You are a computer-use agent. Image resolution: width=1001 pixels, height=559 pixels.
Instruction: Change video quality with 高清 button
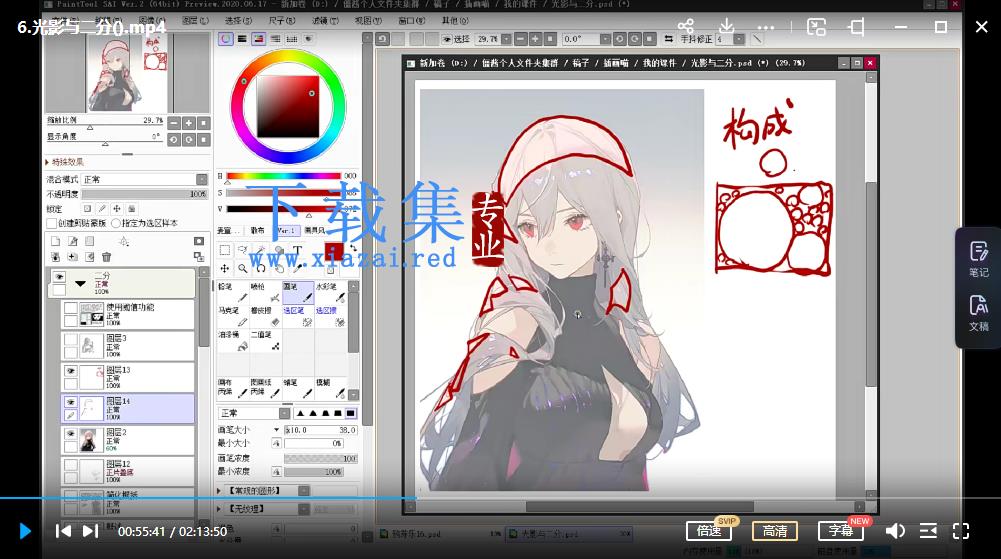pyautogui.click(x=775, y=531)
